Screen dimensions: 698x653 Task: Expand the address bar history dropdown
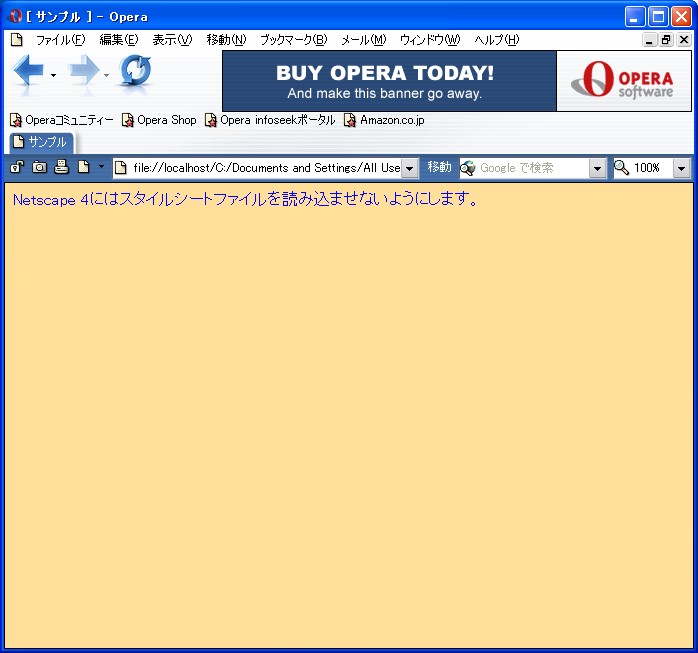point(410,168)
